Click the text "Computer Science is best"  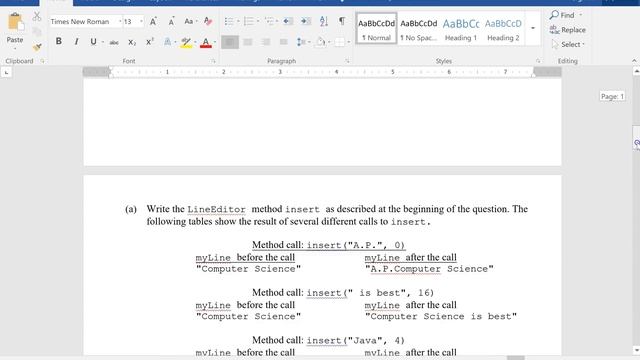(441, 316)
